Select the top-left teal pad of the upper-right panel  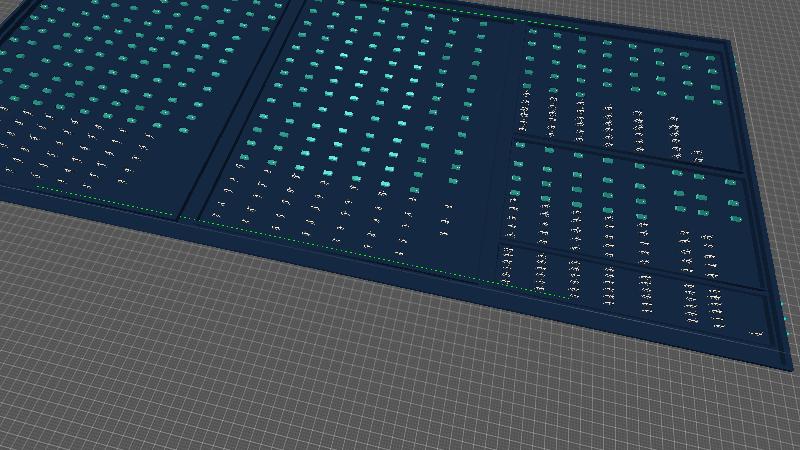(x=532, y=31)
